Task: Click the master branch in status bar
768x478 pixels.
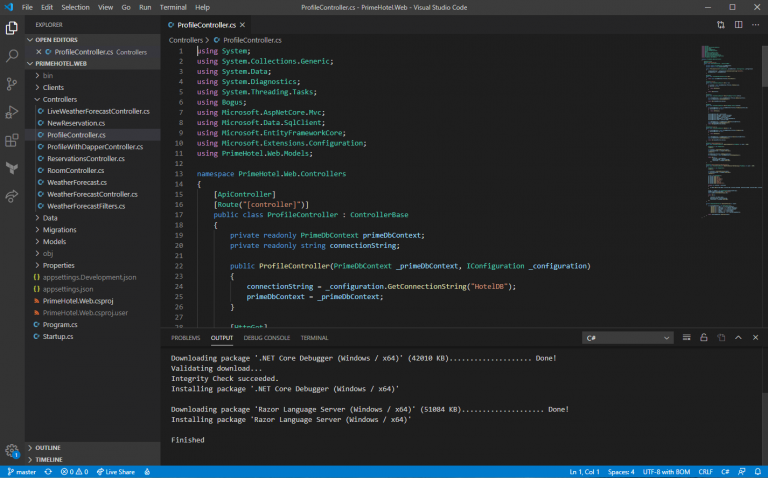Action: [x=21, y=471]
